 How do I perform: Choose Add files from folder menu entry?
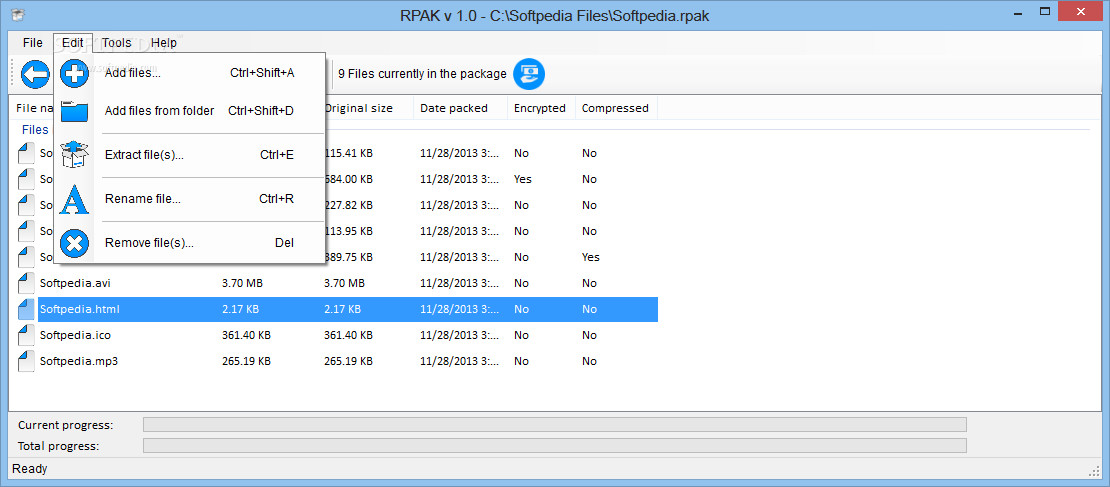189,111
